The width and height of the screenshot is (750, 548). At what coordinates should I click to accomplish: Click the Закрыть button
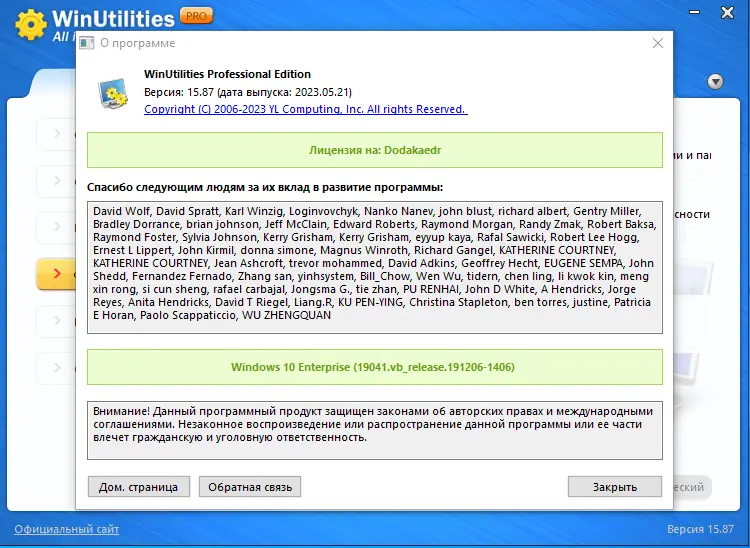[x=615, y=487]
